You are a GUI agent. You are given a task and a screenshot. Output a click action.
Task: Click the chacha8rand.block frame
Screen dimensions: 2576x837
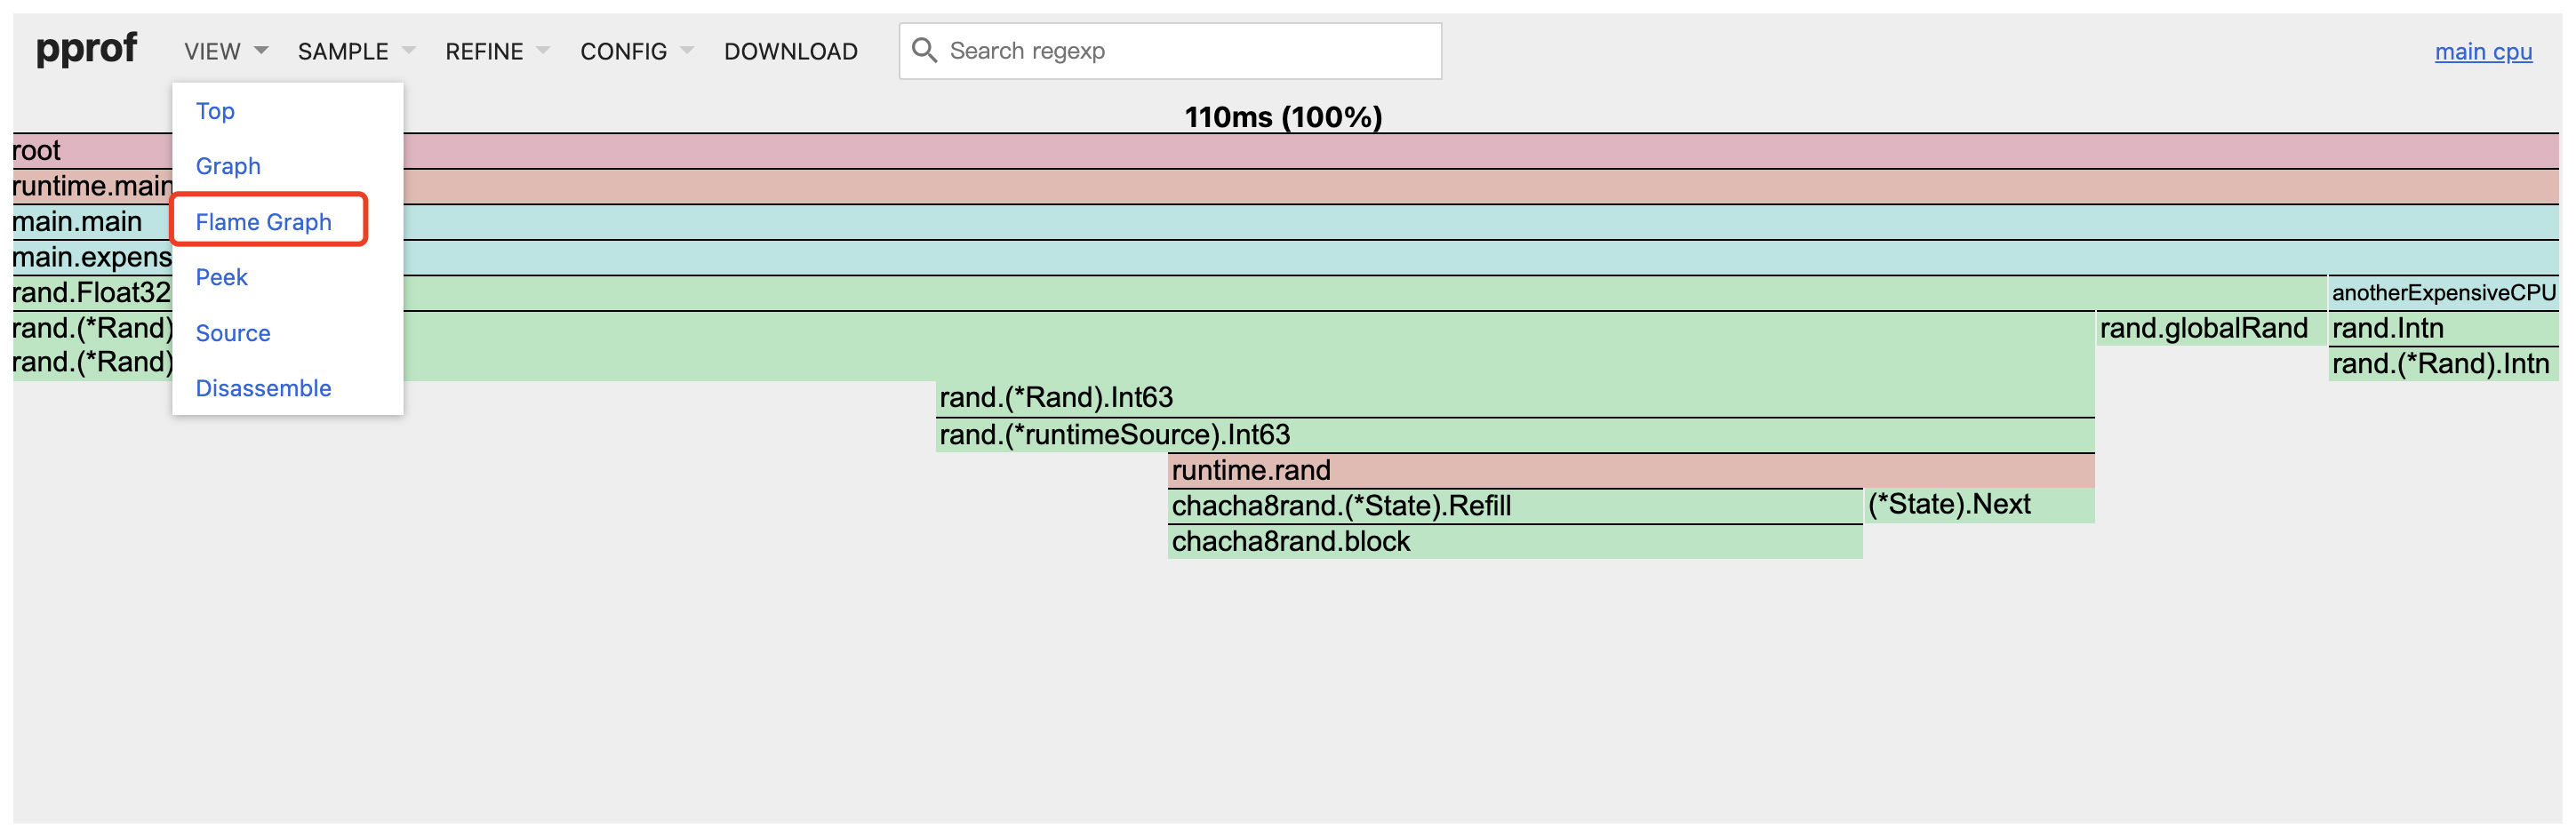pos(1514,542)
